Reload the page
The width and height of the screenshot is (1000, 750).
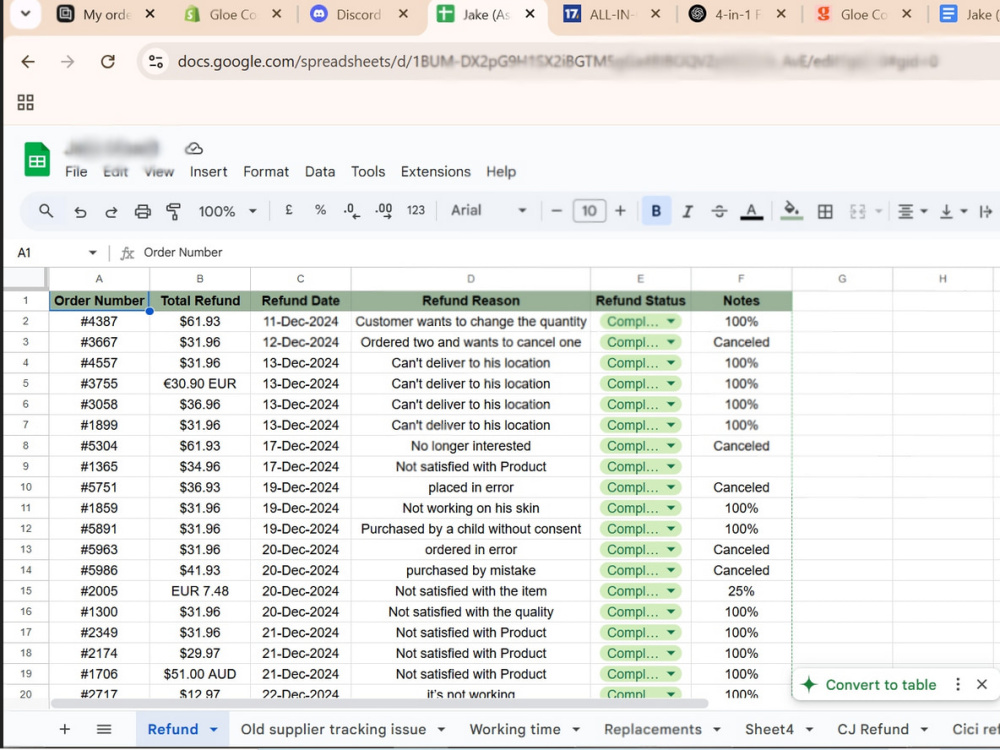pyautogui.click(x=108, y=61)
